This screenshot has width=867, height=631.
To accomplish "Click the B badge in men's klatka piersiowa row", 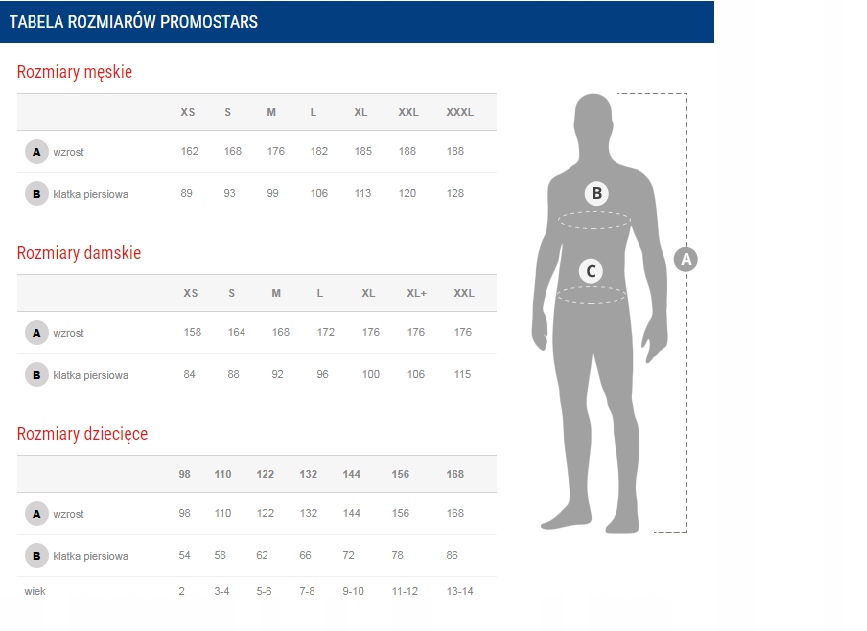I will (x=37, y=194).
